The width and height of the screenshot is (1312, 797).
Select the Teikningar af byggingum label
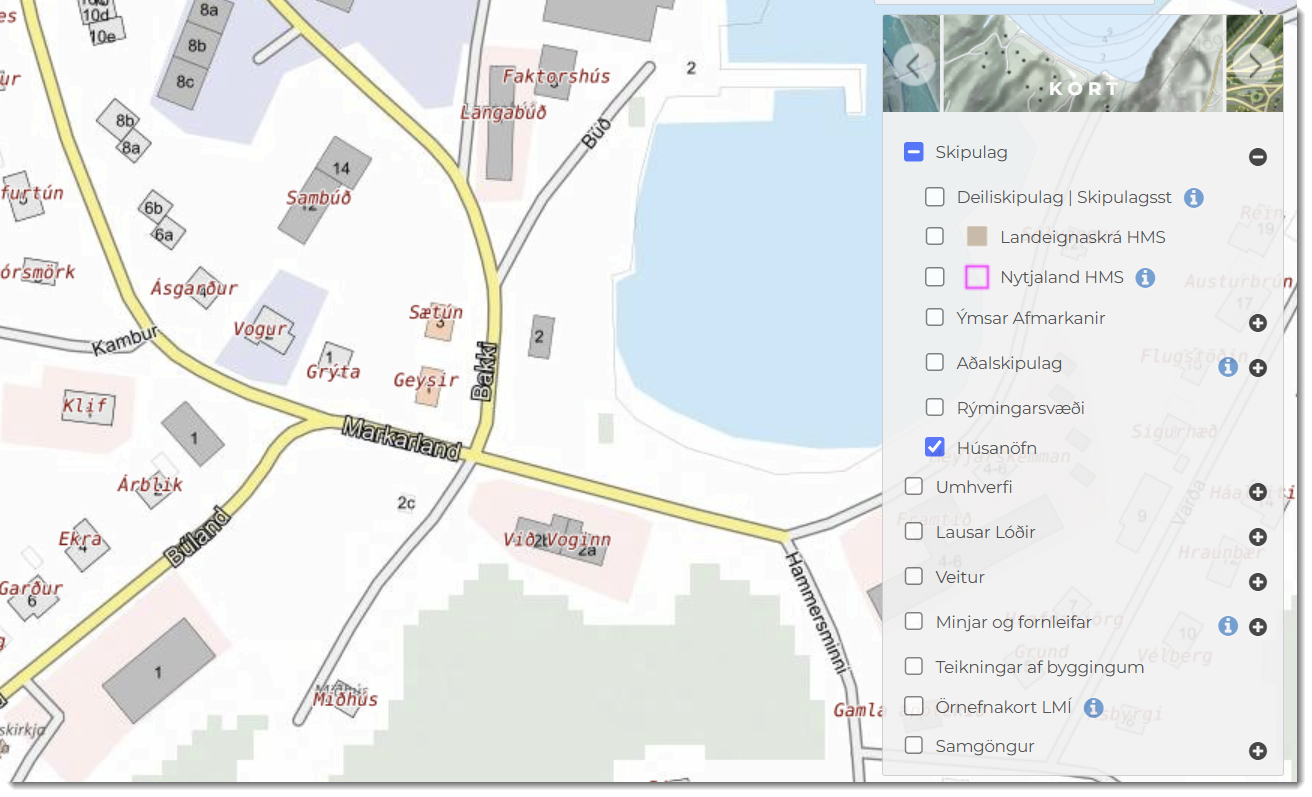[1039, 667]
